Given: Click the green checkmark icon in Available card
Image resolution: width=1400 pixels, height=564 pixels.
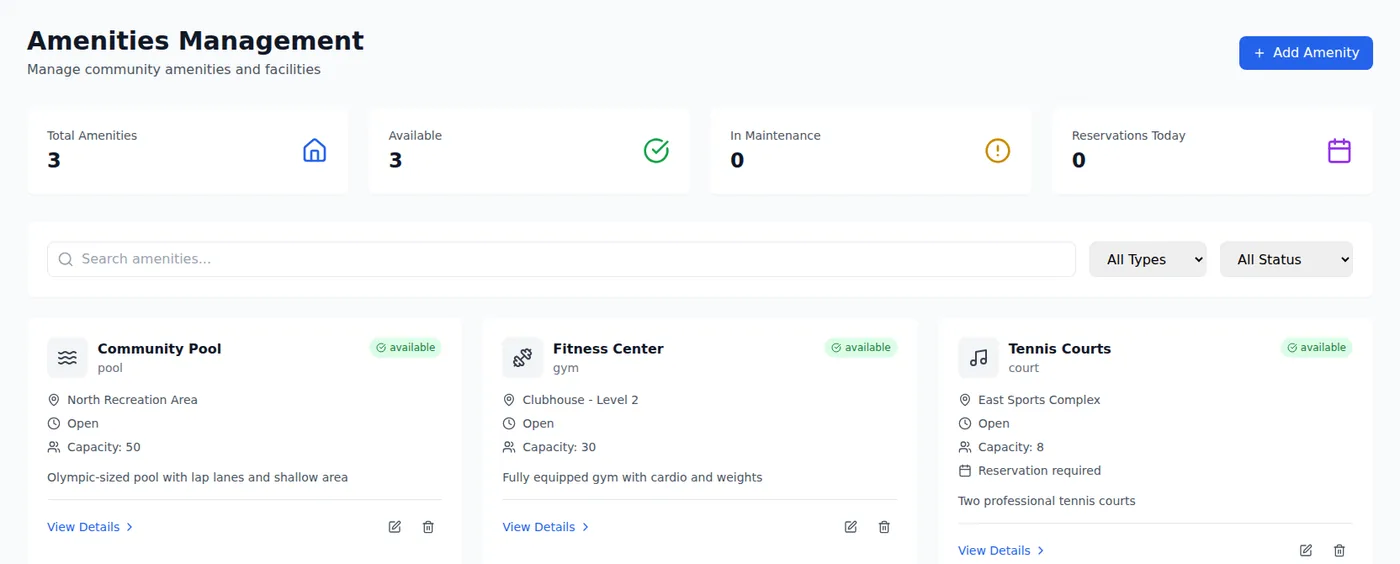Looking at the screenshot, I should click(x=656, y=151).
